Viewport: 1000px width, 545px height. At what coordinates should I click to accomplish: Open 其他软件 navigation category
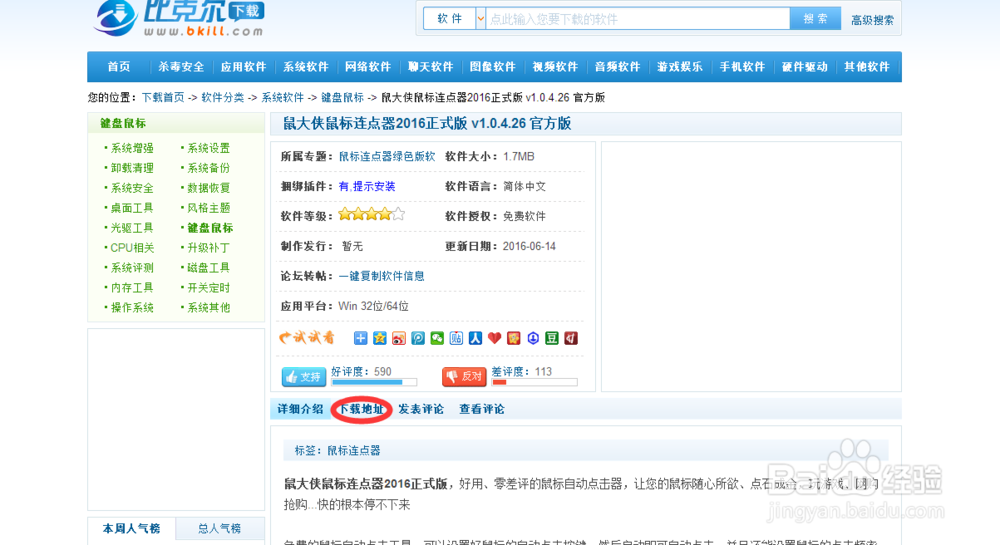point(867,67)
